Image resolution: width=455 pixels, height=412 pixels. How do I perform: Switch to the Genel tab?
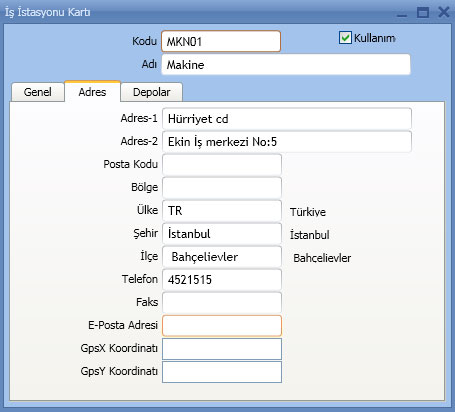pyautogui.click(x=38, y=92)
